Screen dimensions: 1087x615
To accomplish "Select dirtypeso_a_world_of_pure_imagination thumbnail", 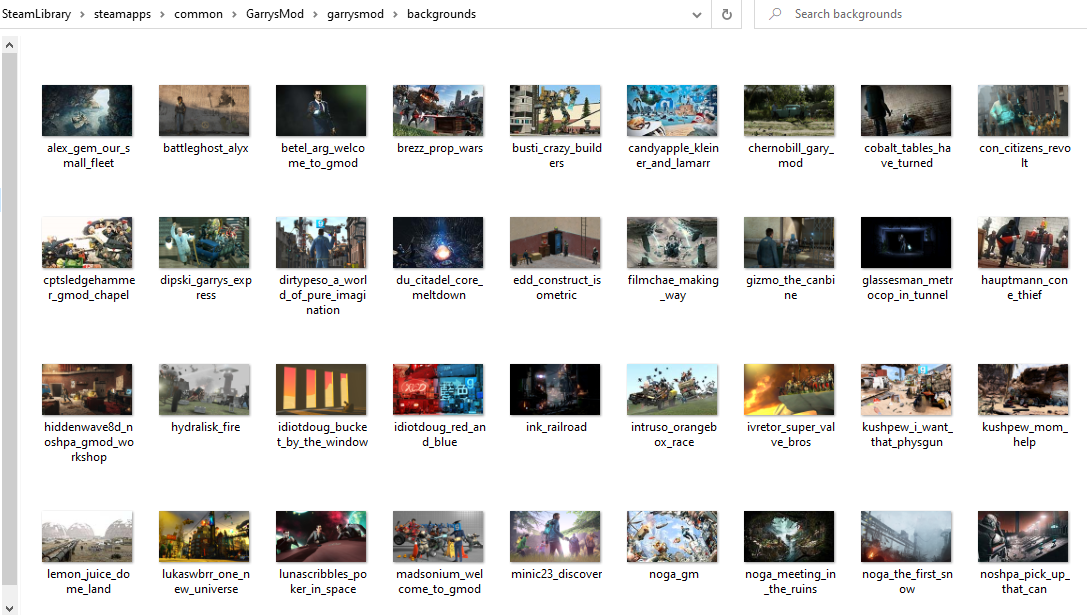I will pos(321,243).
